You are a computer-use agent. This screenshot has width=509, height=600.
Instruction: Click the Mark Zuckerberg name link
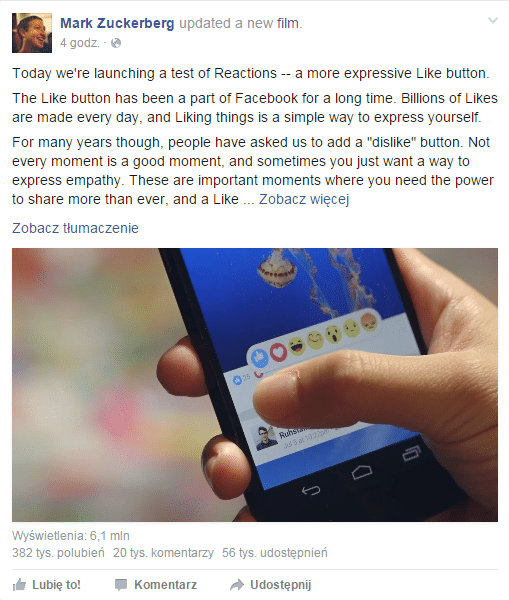click(117, 23)
